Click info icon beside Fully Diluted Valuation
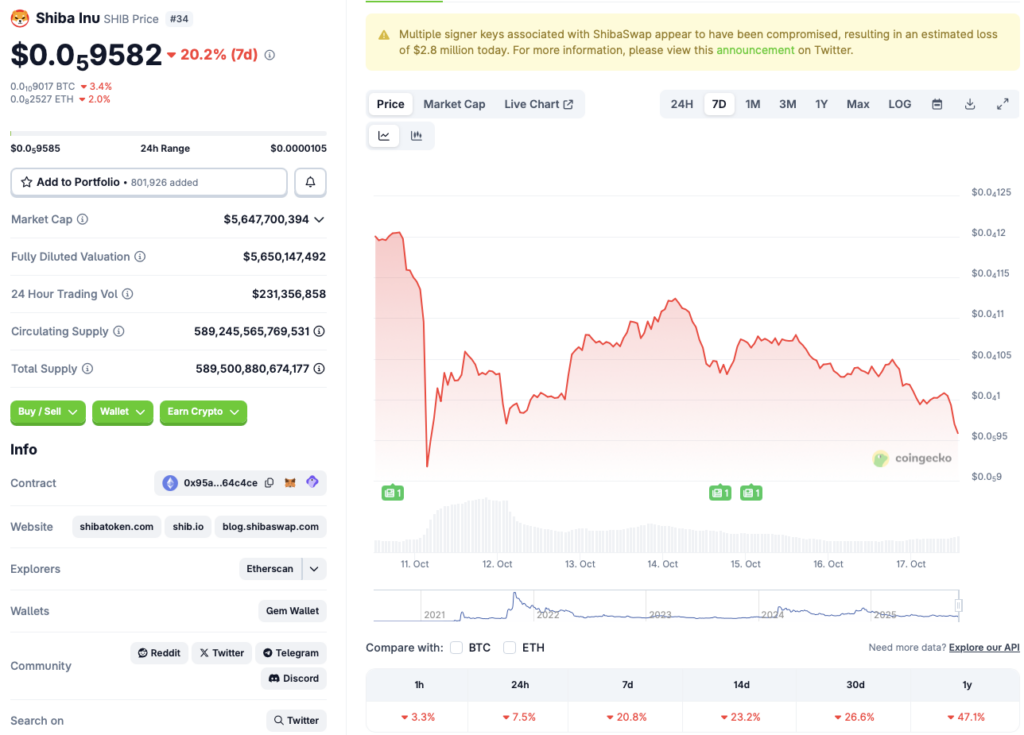Image resolution: width=1024 pixels, height=735 pixels. click(140, 257)
